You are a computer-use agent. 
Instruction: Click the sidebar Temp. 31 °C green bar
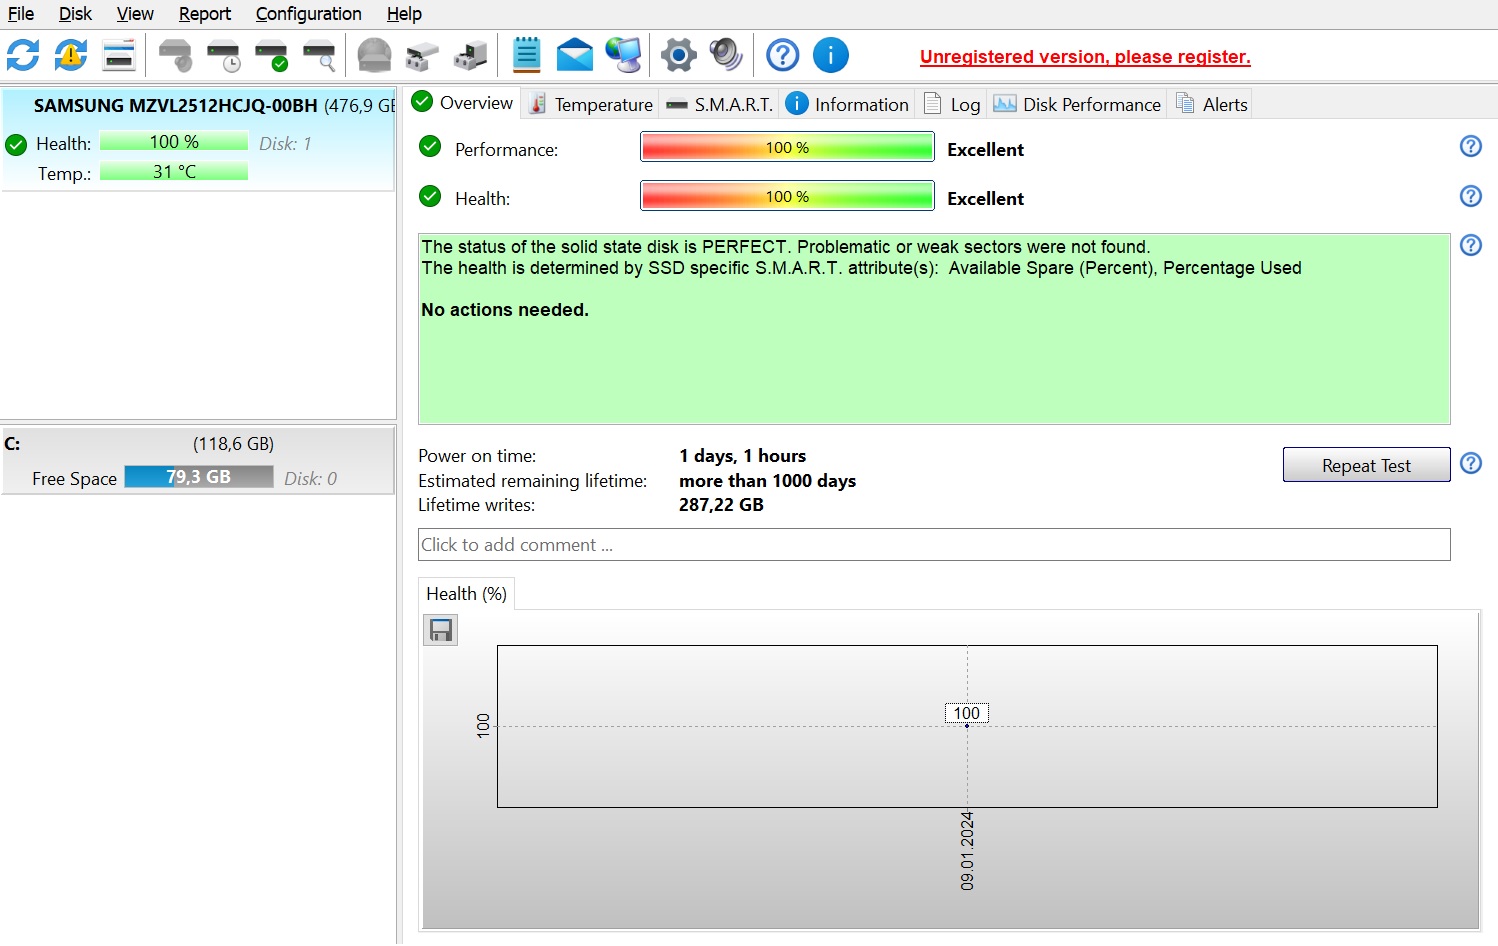174,172
